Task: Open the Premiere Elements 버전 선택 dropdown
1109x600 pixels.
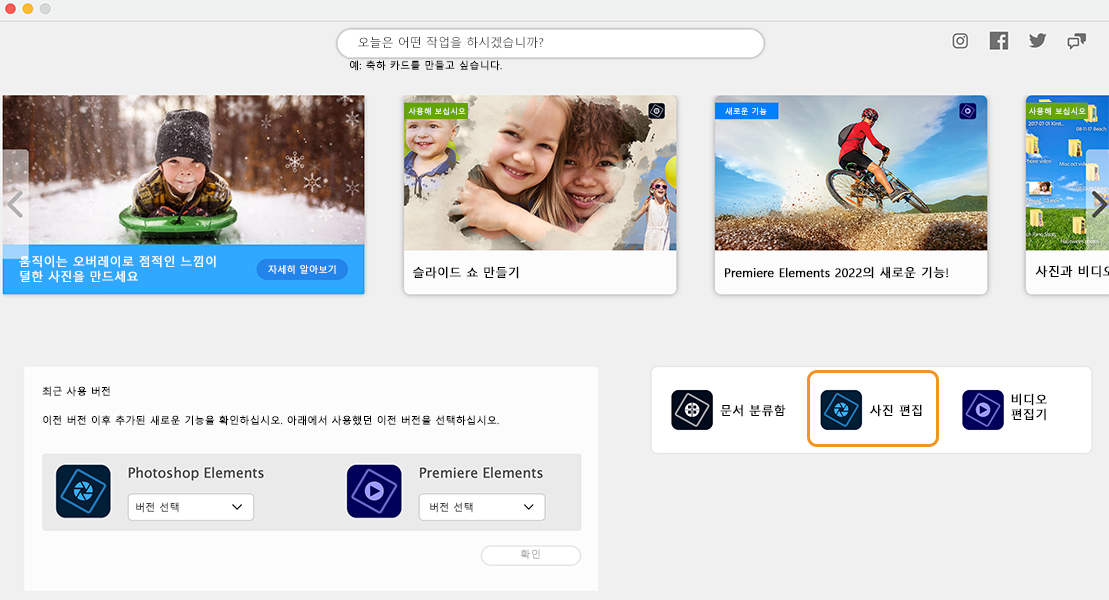Action: coord(481,507)
